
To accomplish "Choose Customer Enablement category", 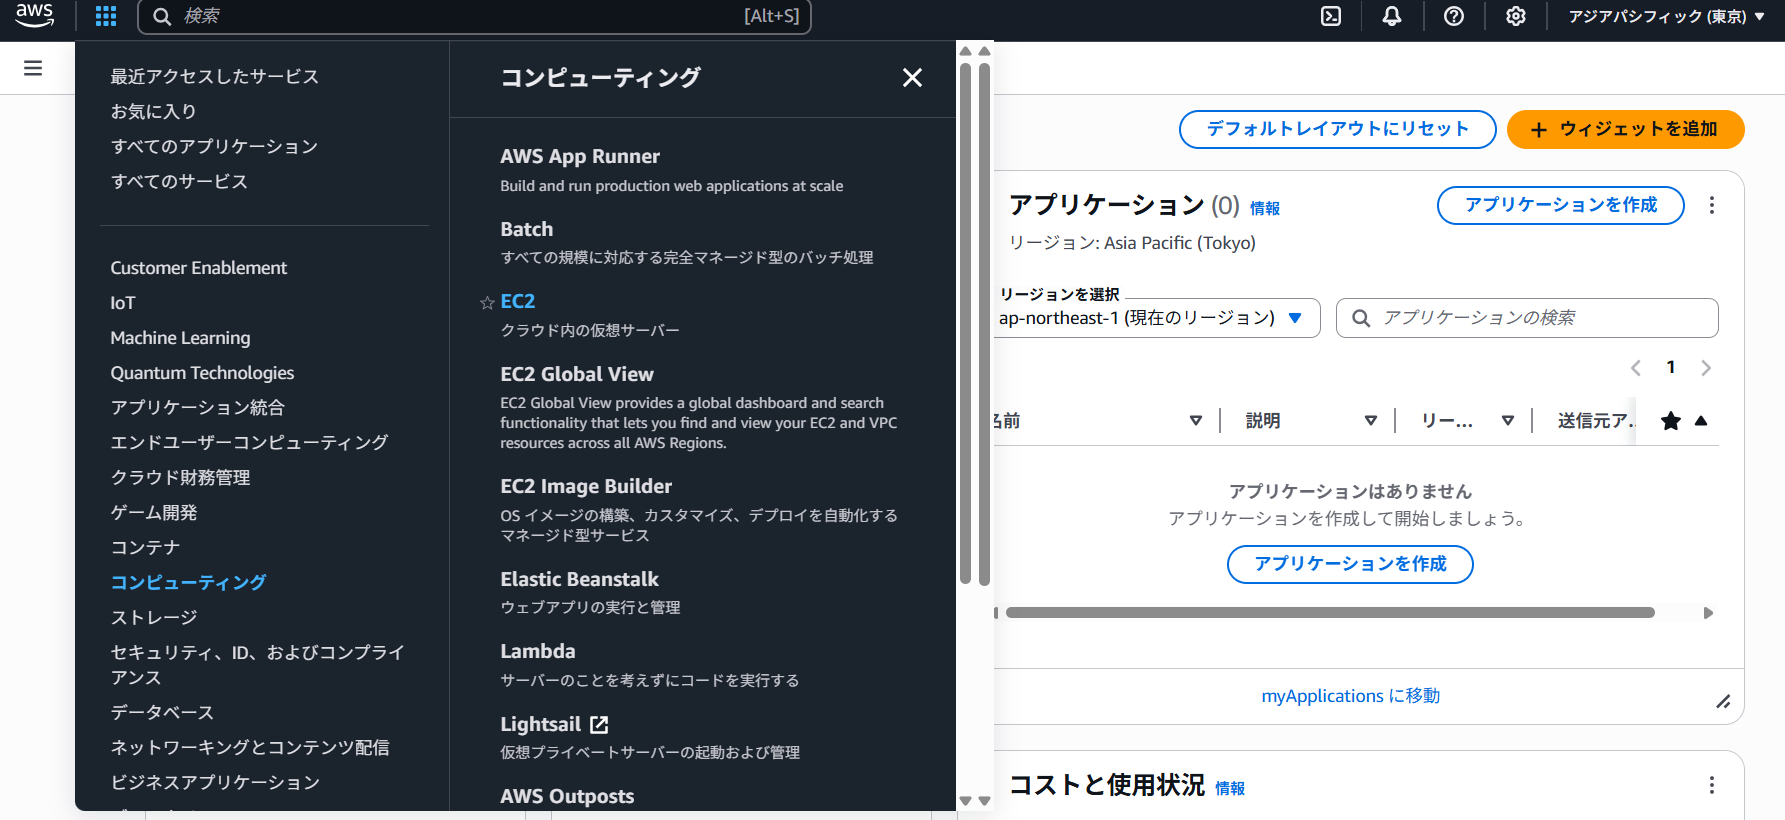I will 198,268.
